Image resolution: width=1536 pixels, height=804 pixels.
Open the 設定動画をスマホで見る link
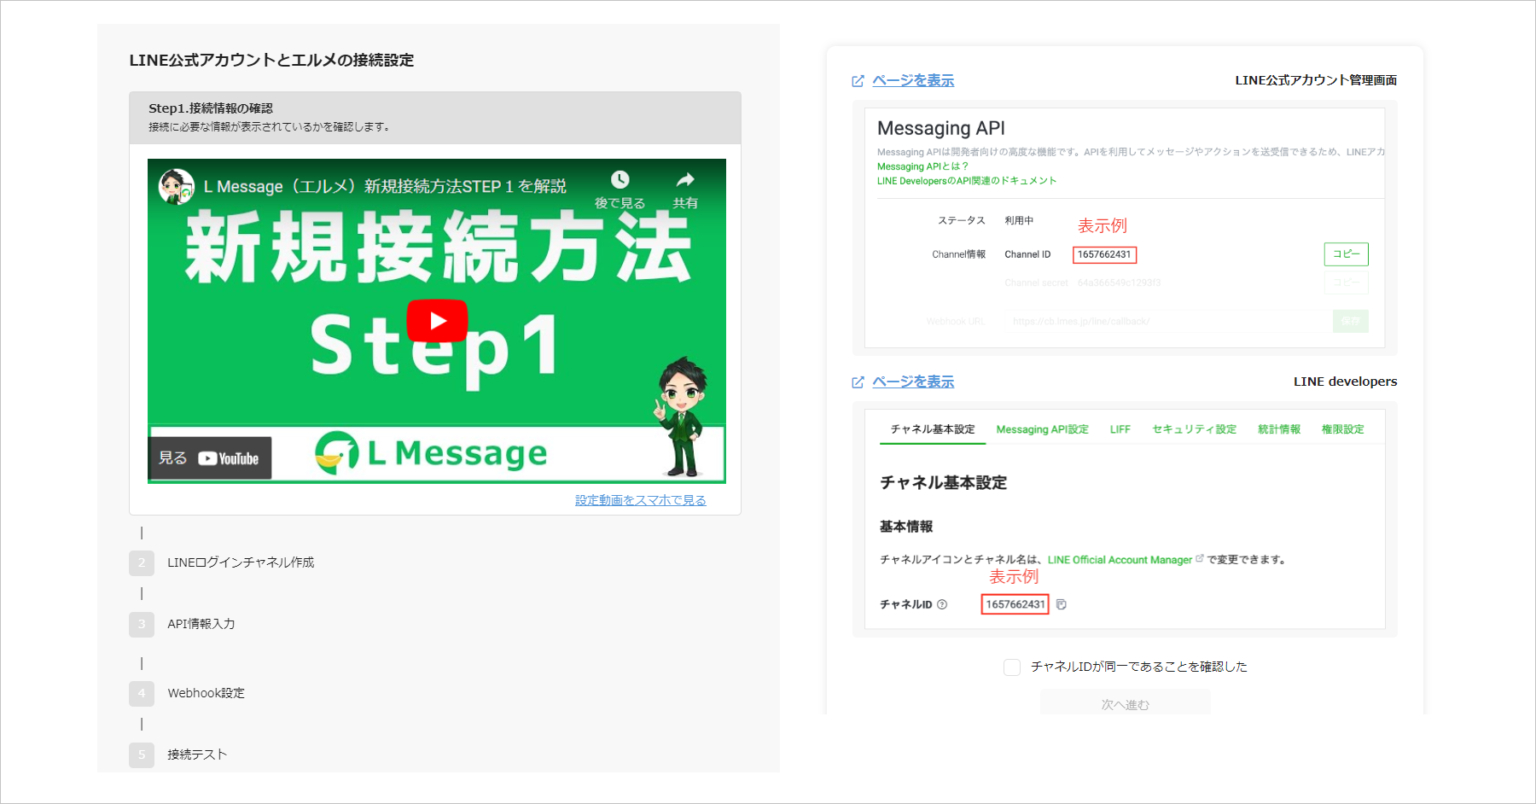(x=640, y=500)
